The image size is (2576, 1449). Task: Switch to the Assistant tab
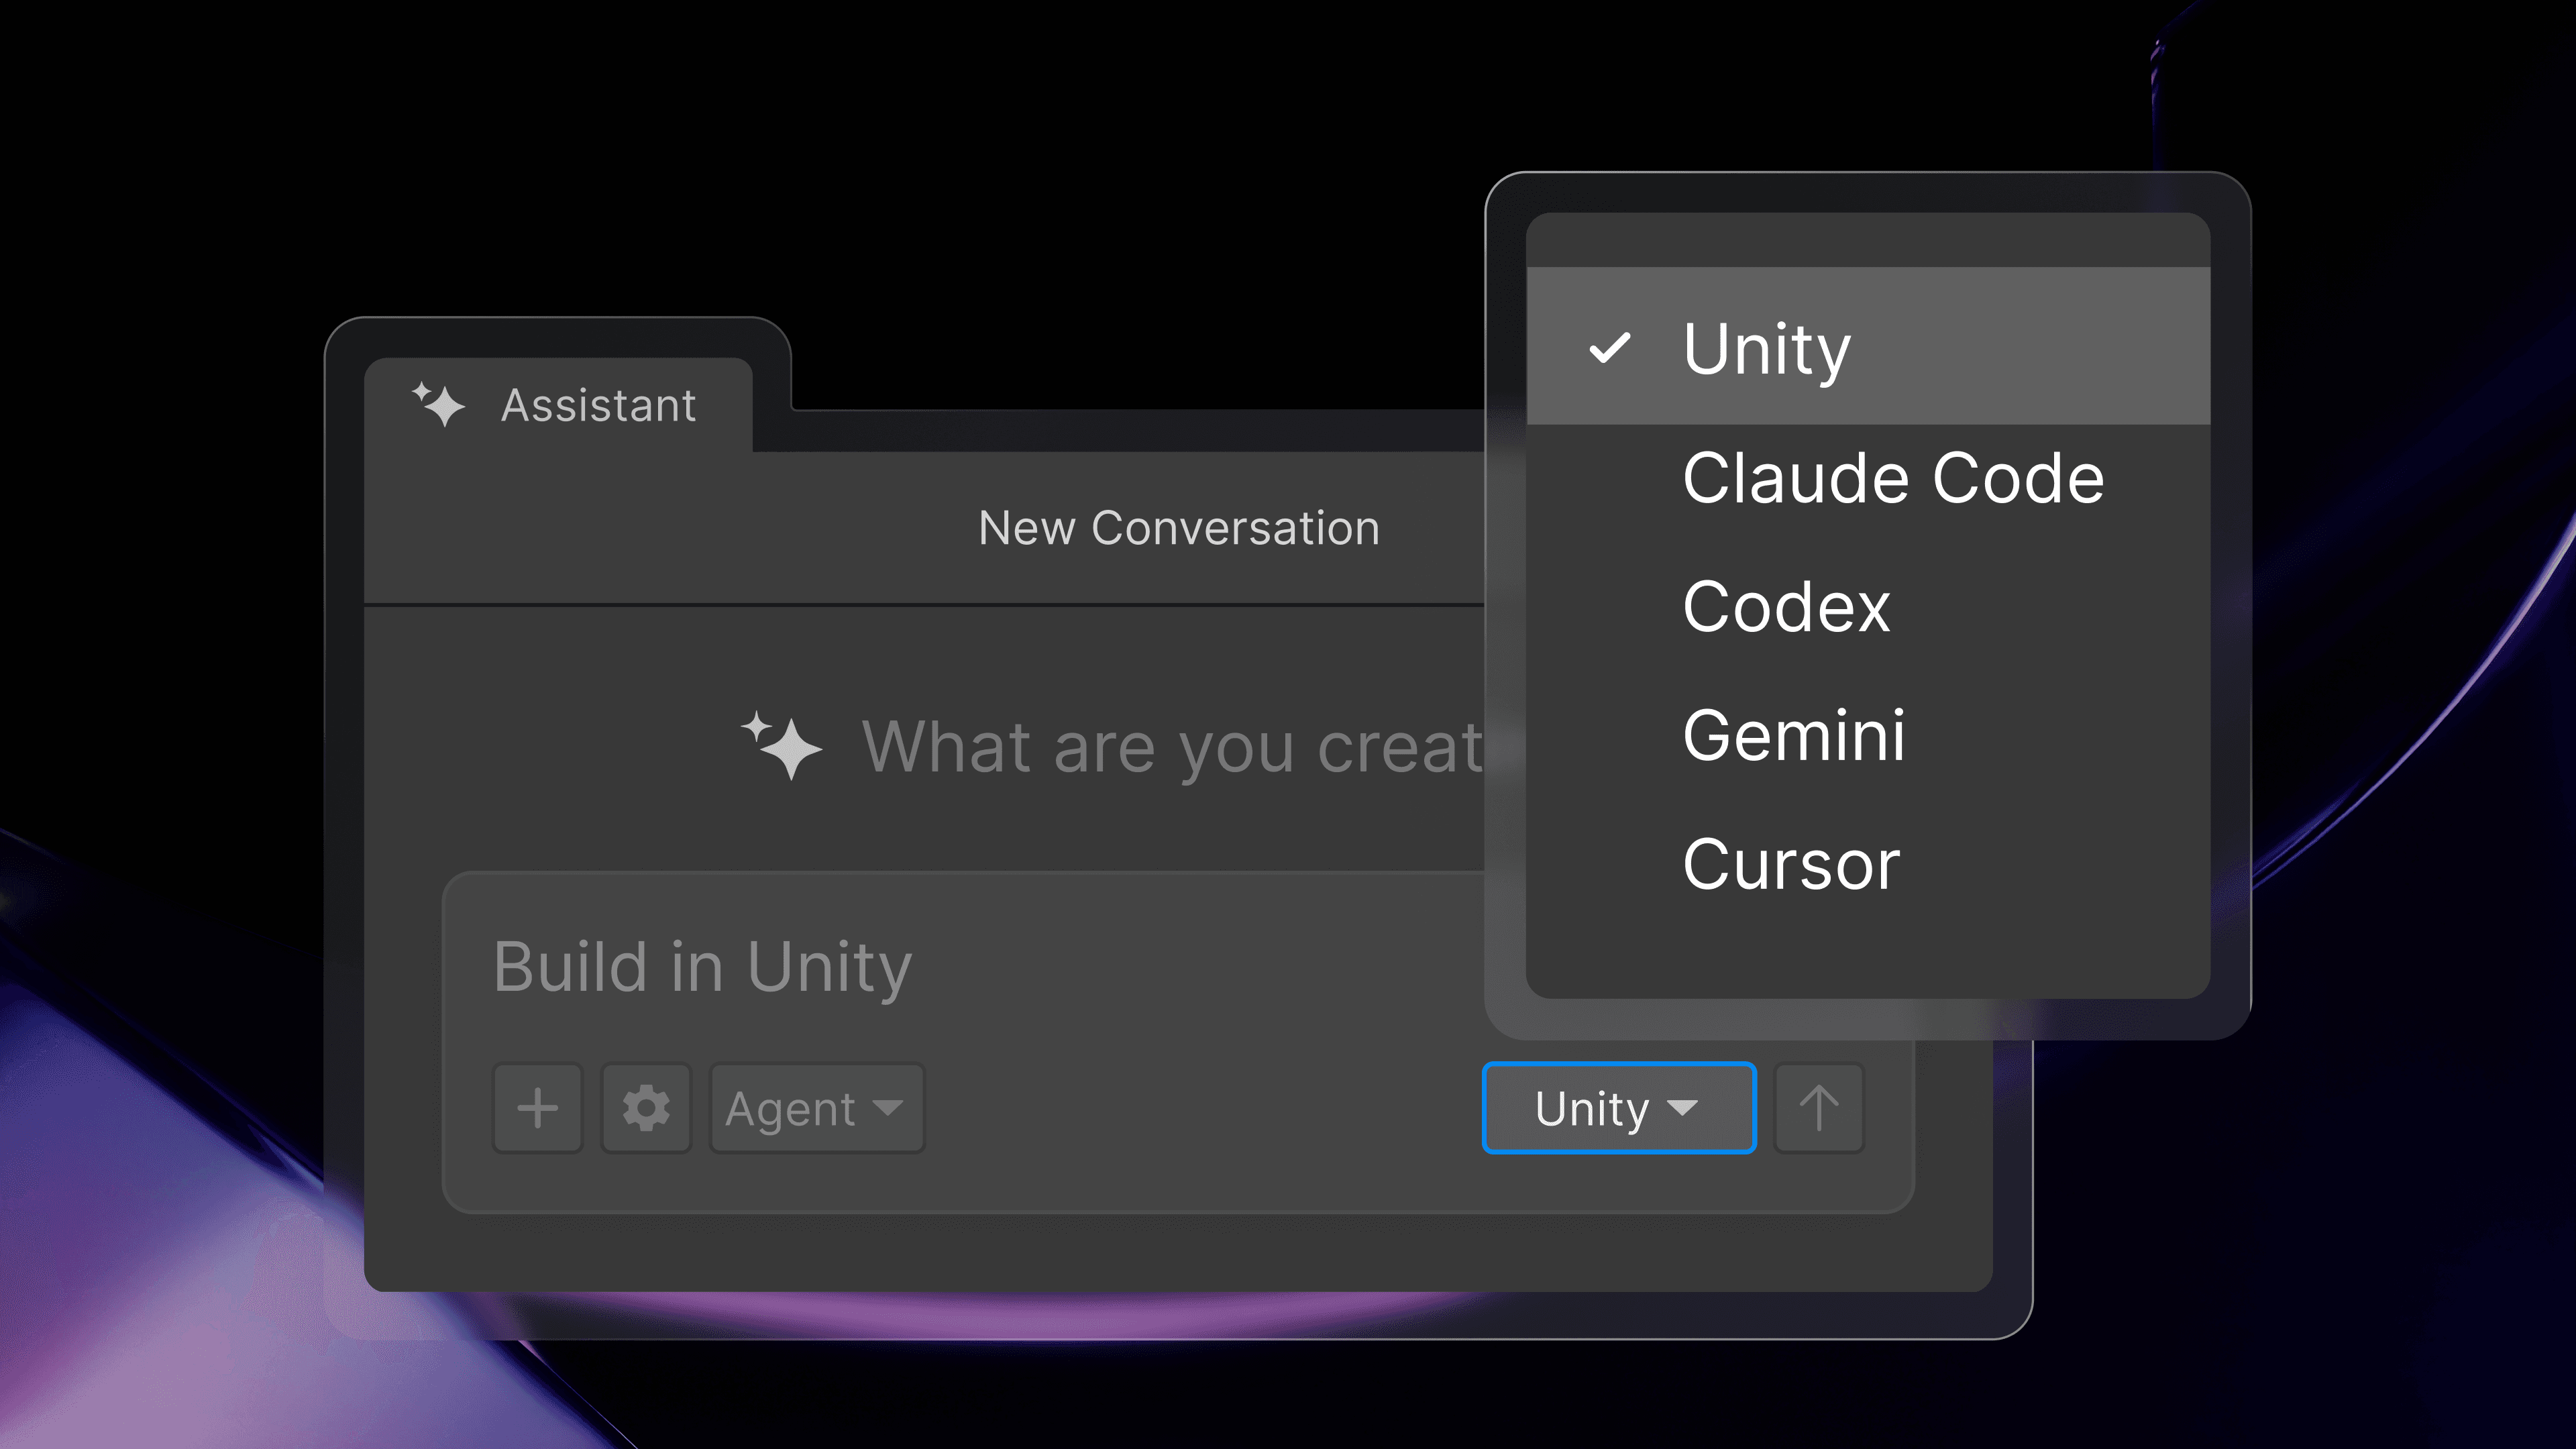coord(558,405)
